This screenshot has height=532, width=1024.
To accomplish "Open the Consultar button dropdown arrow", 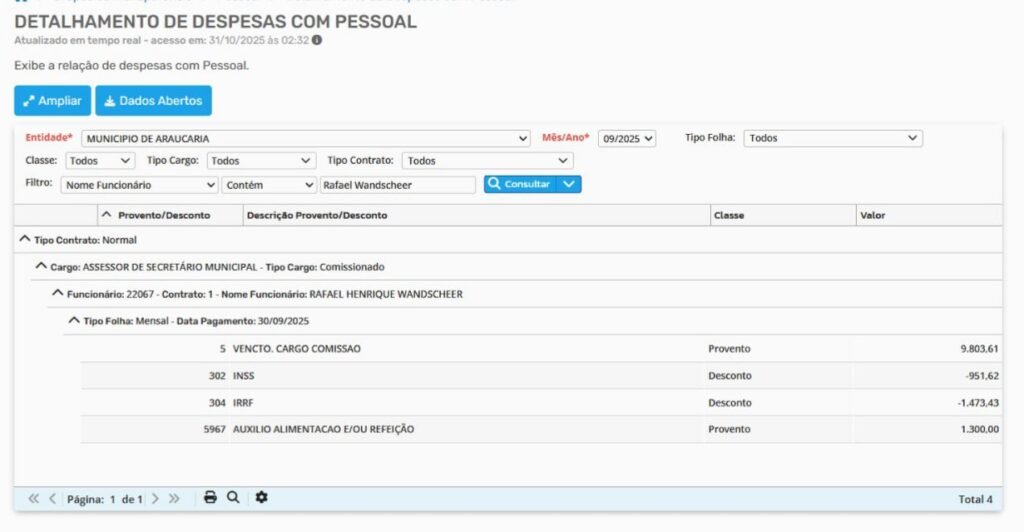I will tap(569, 184).
